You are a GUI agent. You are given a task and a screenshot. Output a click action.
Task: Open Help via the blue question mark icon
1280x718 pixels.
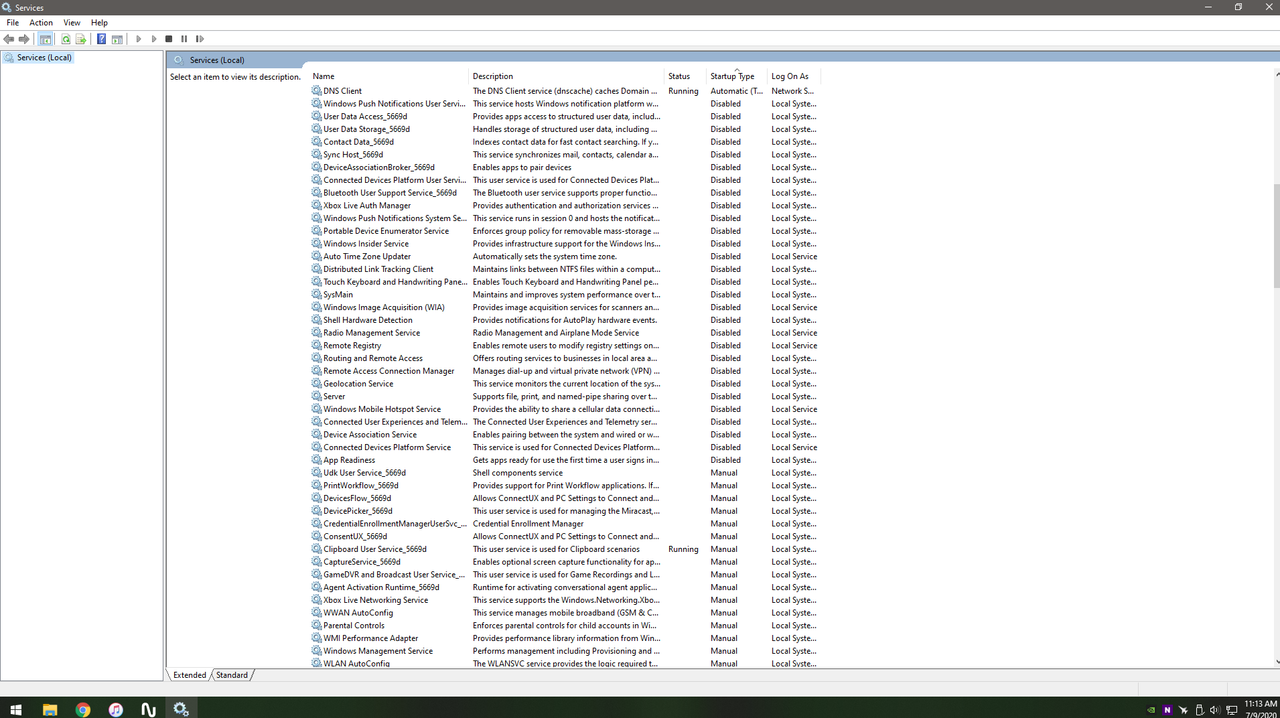click(101, 39)
